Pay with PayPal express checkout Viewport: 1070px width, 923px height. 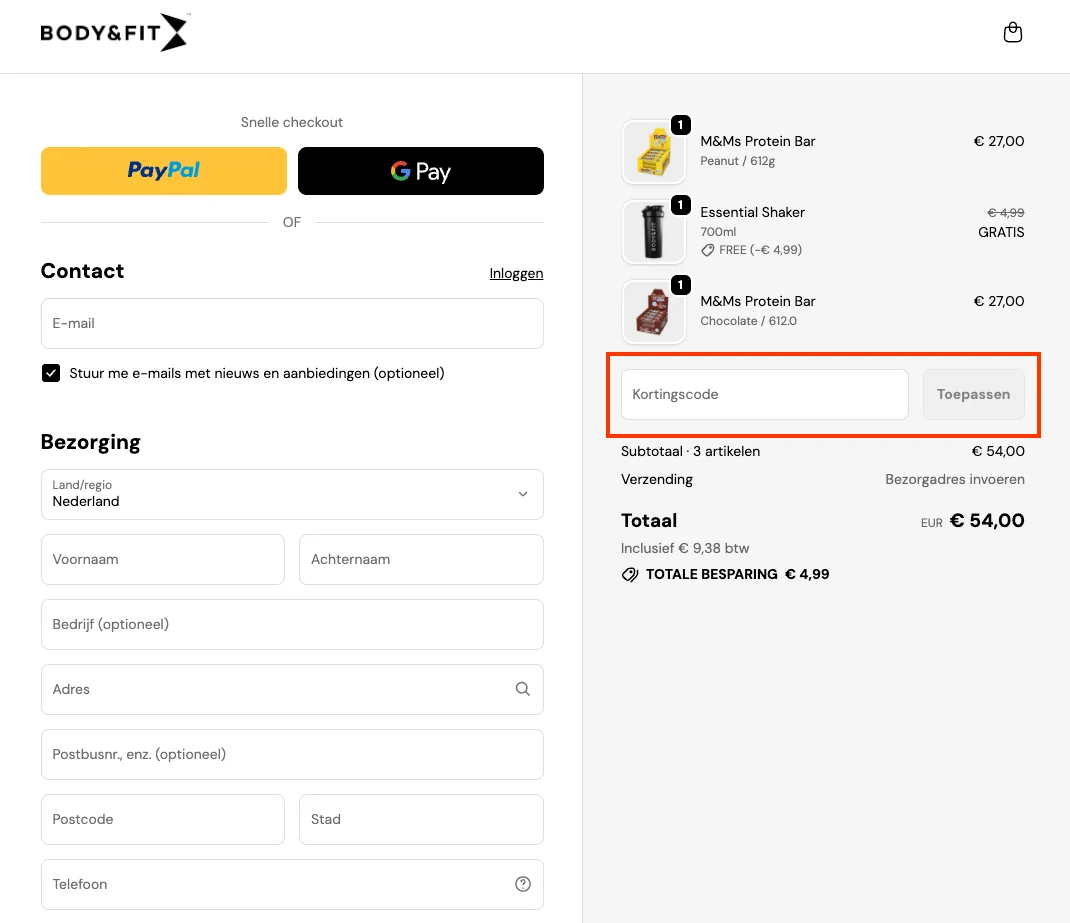pos(164,171)
